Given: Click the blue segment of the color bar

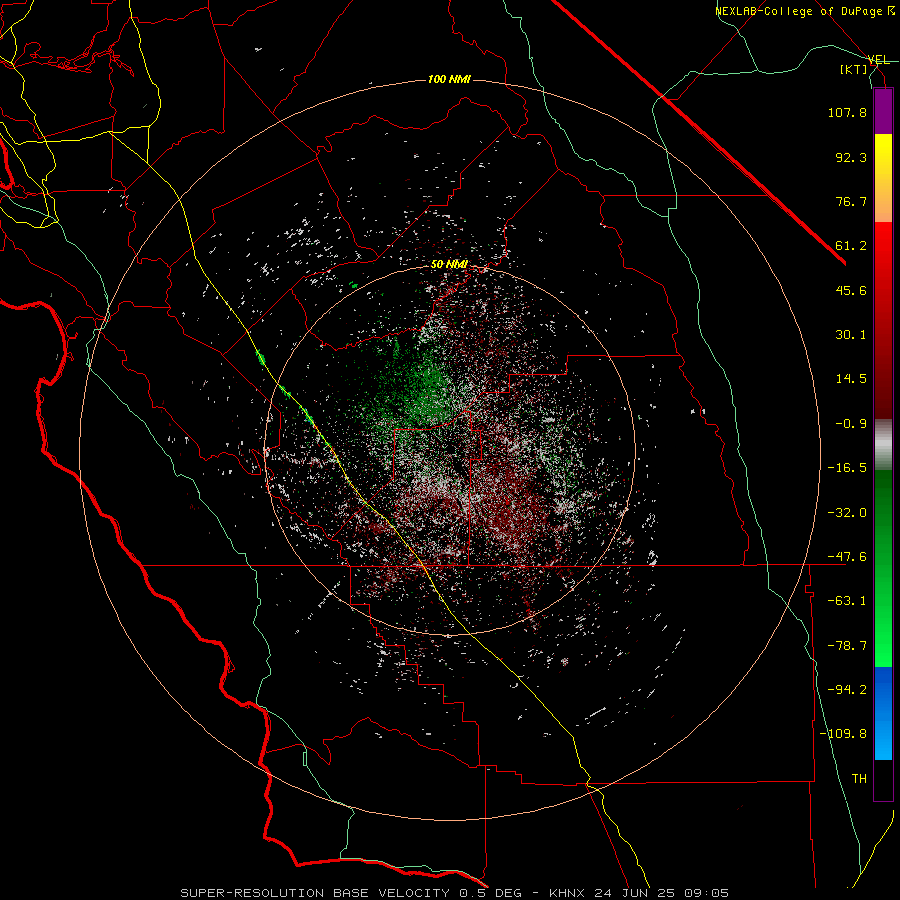Looking at the screenshot, I should (883, 713).
